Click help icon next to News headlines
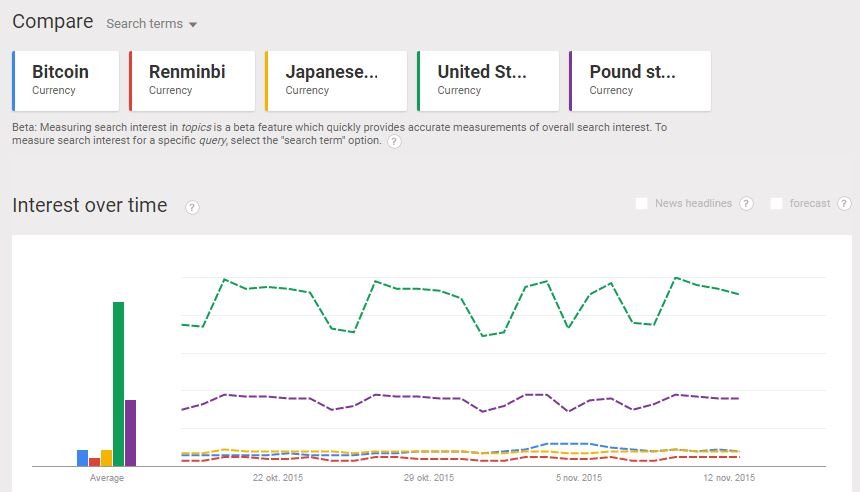The width and height of the screenshot is (860, 492). 746,204
